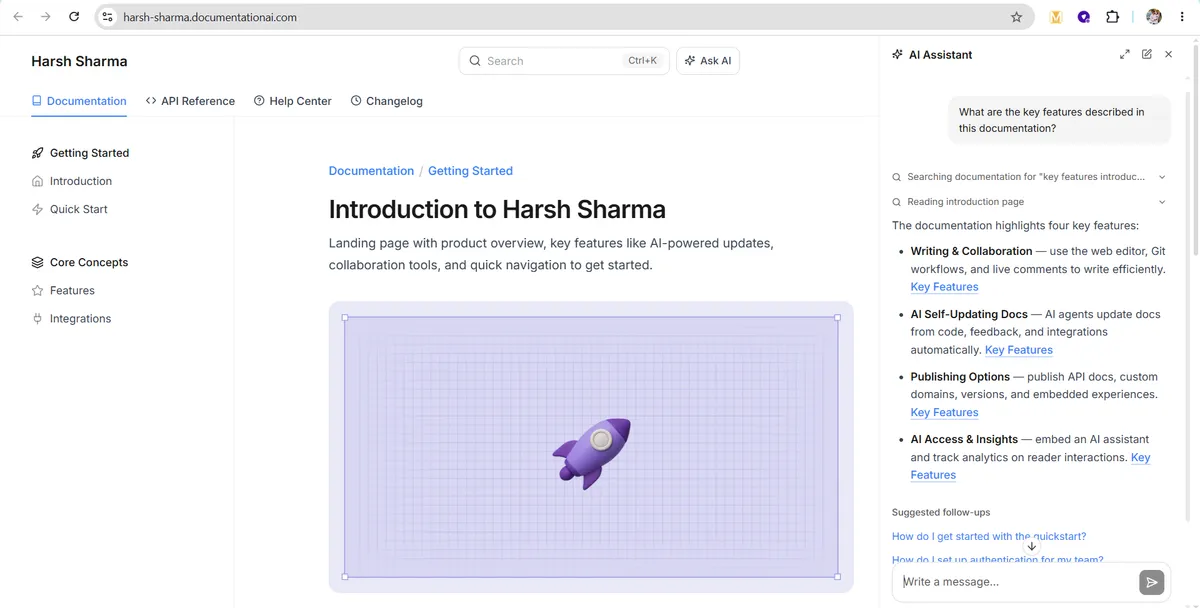This screenshot has width=1200, height=608.
Task: Click the Getting Started breadcrumb link
Action: [470, 171]
